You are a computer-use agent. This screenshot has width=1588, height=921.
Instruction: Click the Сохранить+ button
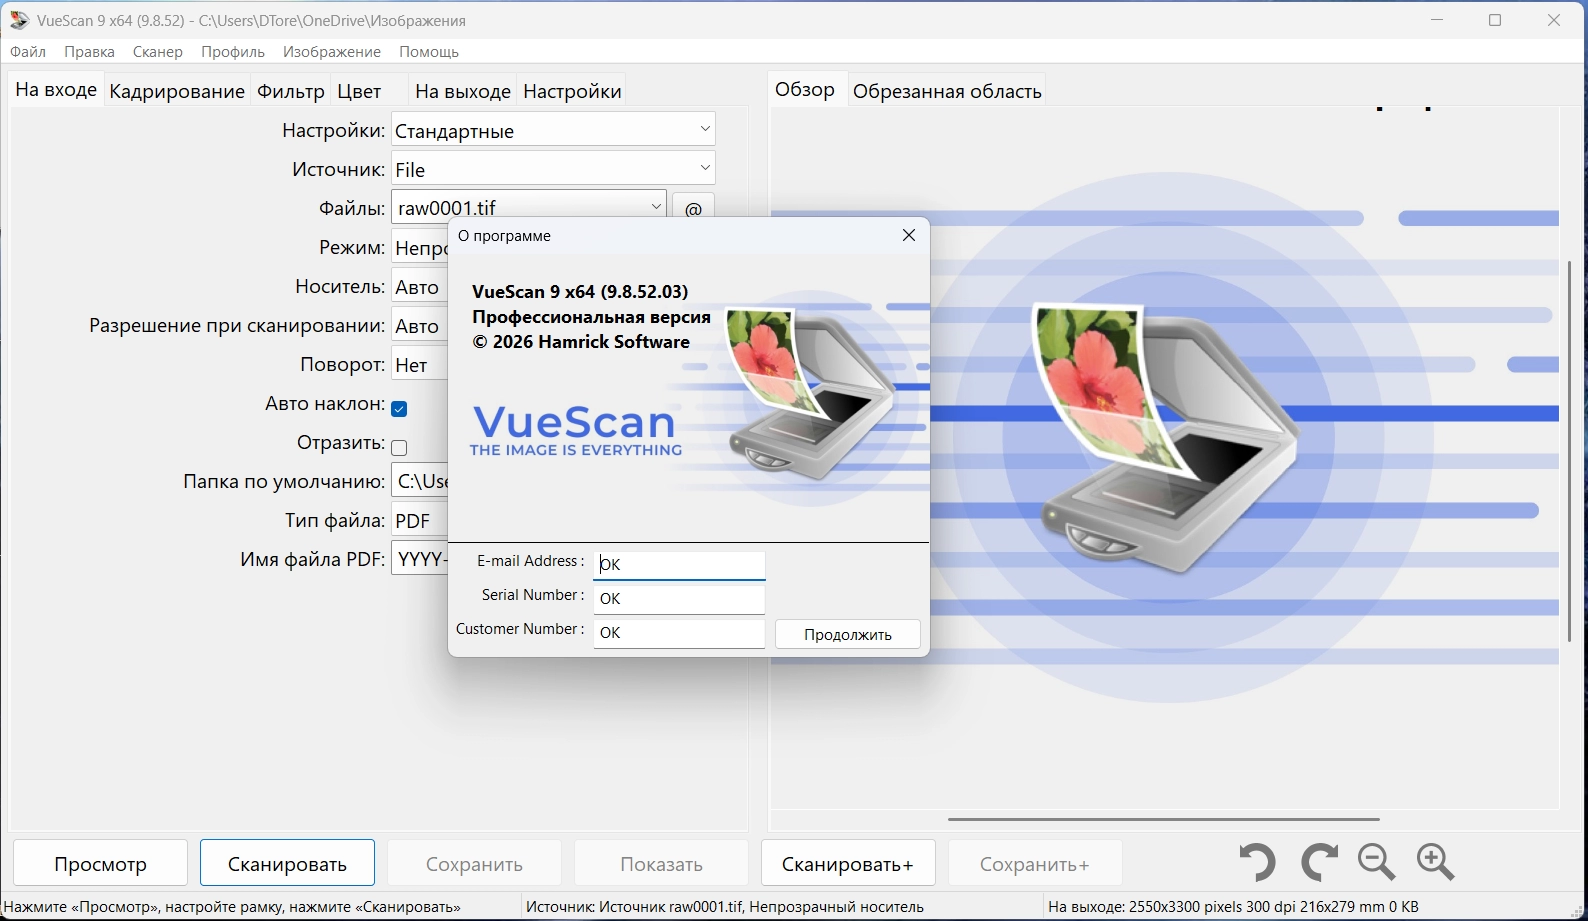point(1035,863)
